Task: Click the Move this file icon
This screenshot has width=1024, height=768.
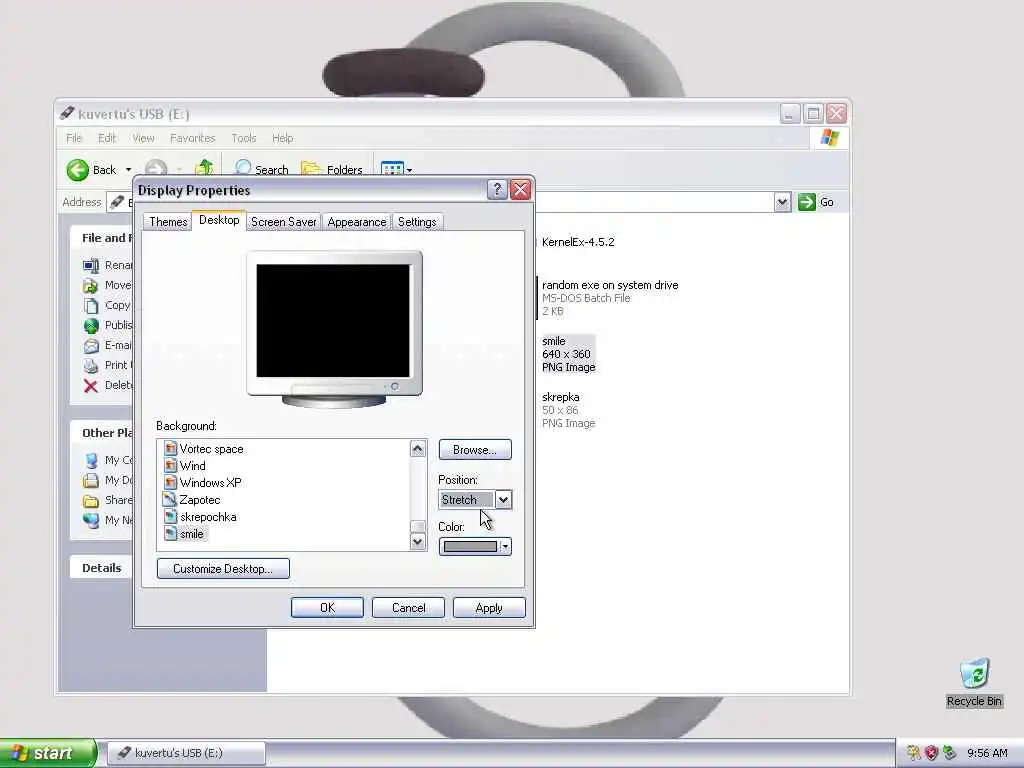Action: tap(91, 285)
